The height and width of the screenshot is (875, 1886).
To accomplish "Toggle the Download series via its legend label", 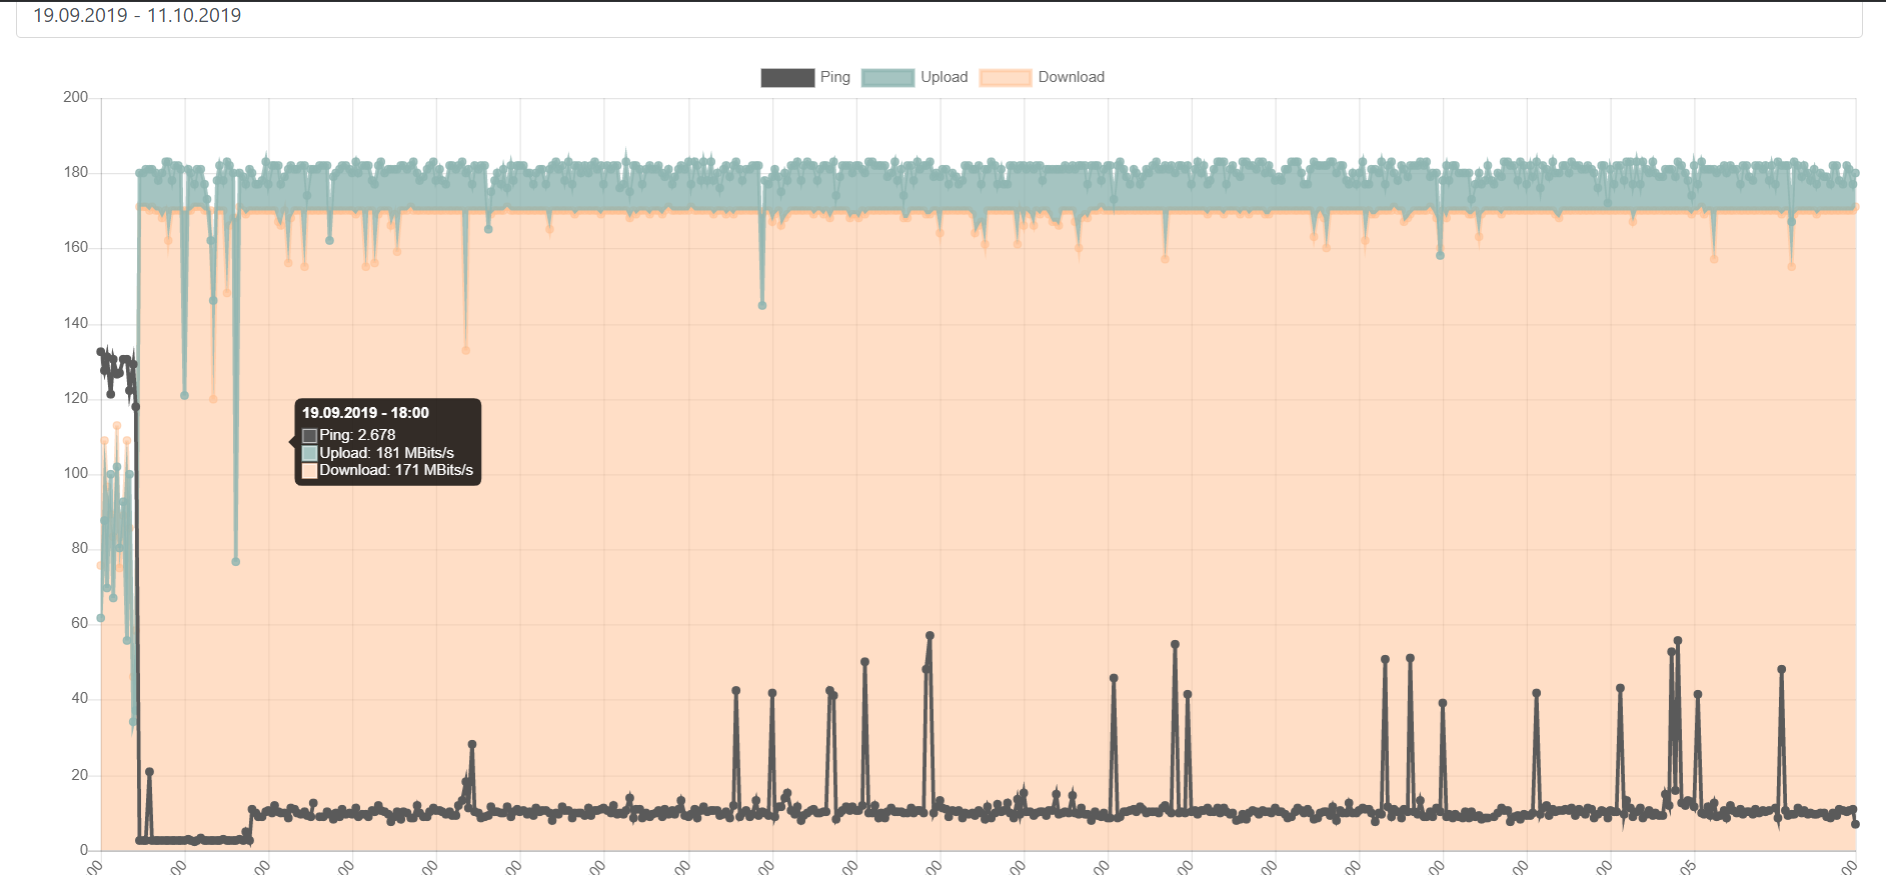I will pyautogui.click(x=1070, y=77).
